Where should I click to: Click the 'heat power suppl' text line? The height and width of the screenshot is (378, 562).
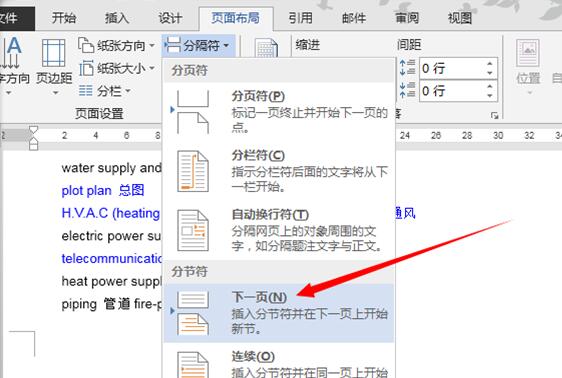[x=111, y=281]
